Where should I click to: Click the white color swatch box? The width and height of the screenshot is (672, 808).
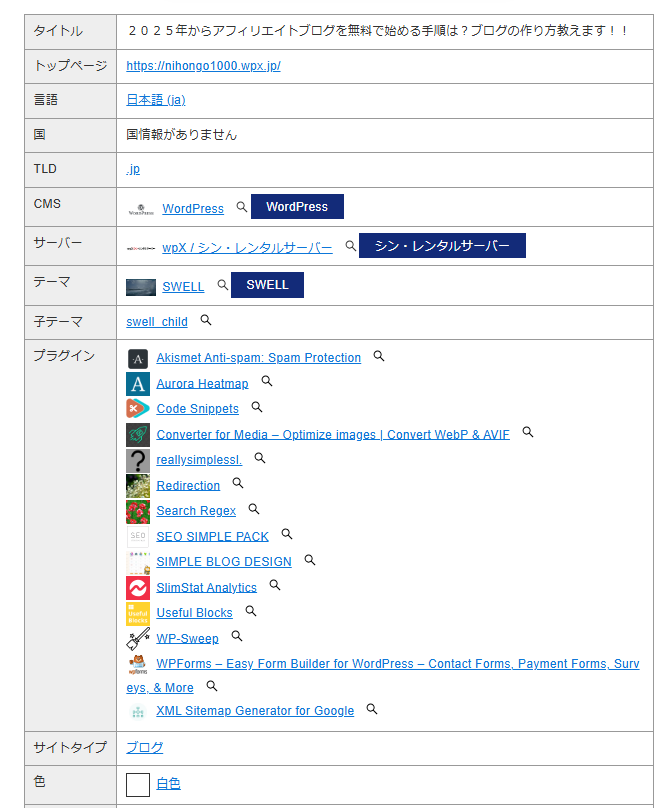coord(138,784)
